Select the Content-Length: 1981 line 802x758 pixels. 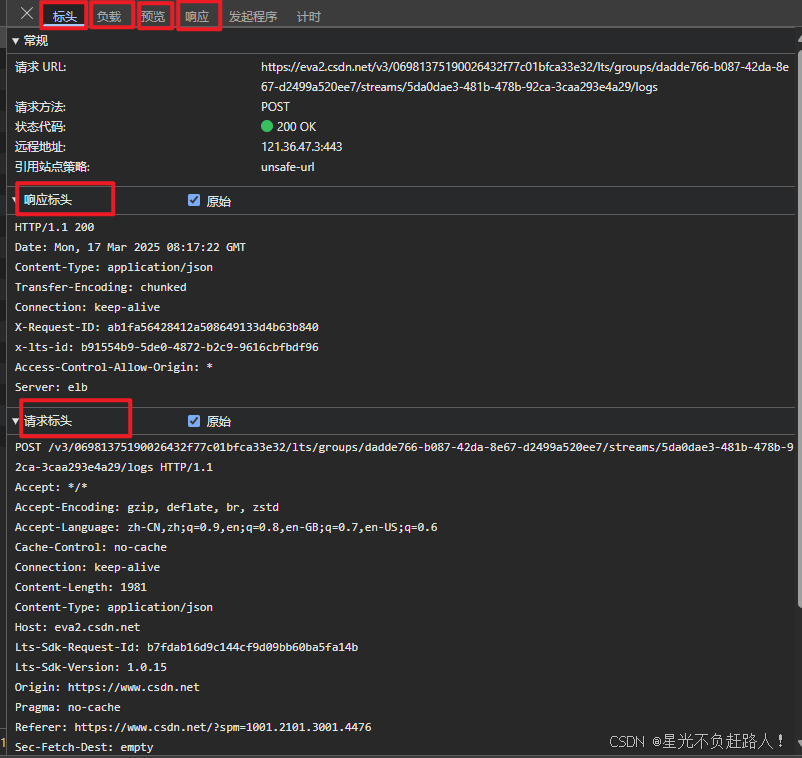tap(81, 587)
